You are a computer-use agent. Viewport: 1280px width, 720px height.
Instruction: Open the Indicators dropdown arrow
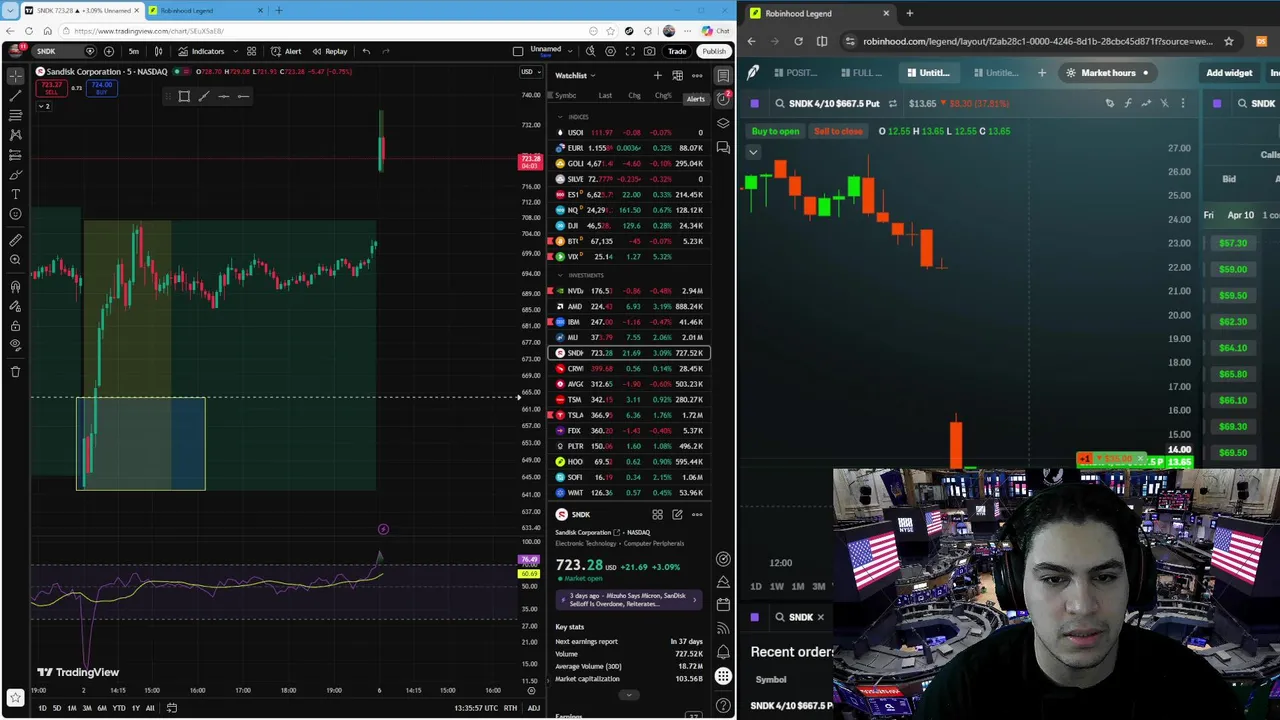[x=234, y=51]
